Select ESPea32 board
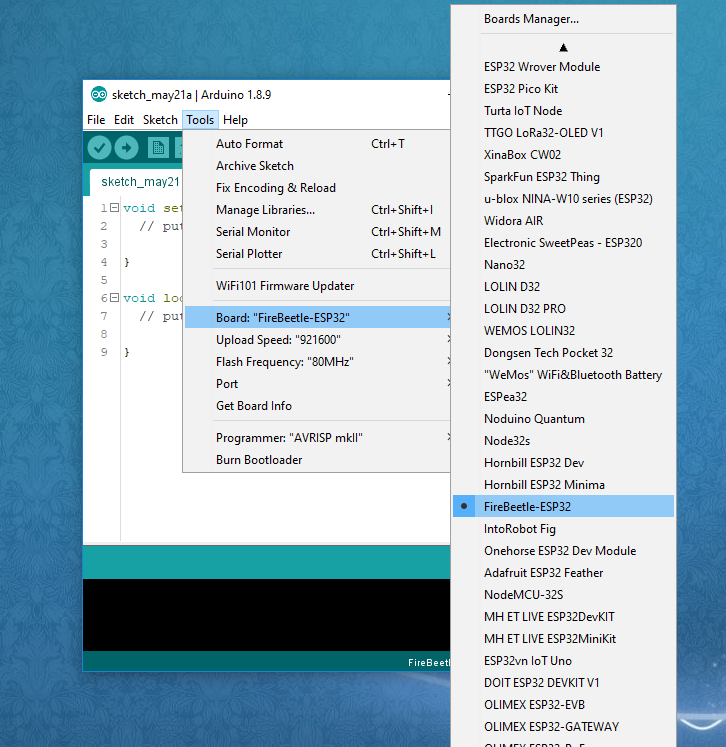Image resolution: width=726 pixels, height=747 pixels. pyautogui.click(x=564, y=396)
